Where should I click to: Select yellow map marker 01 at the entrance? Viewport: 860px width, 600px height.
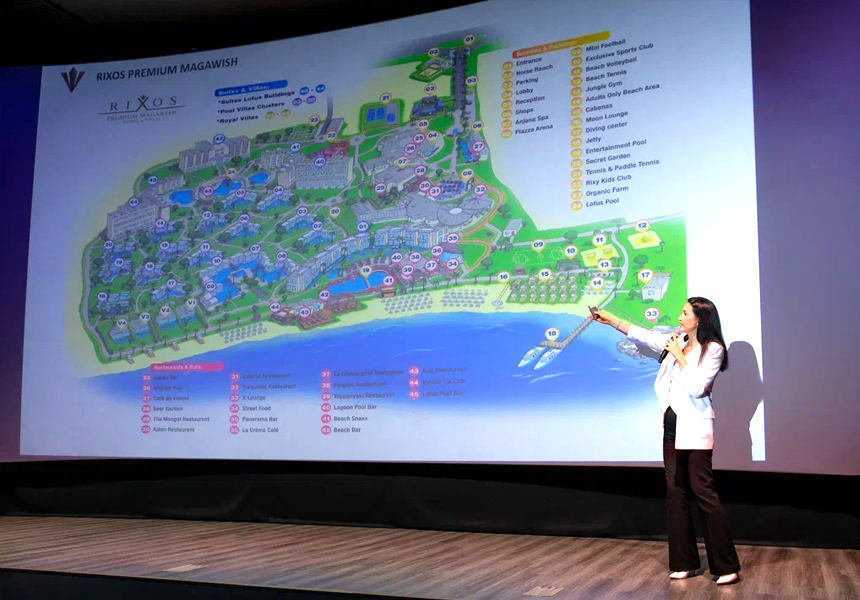pos(469,39)
